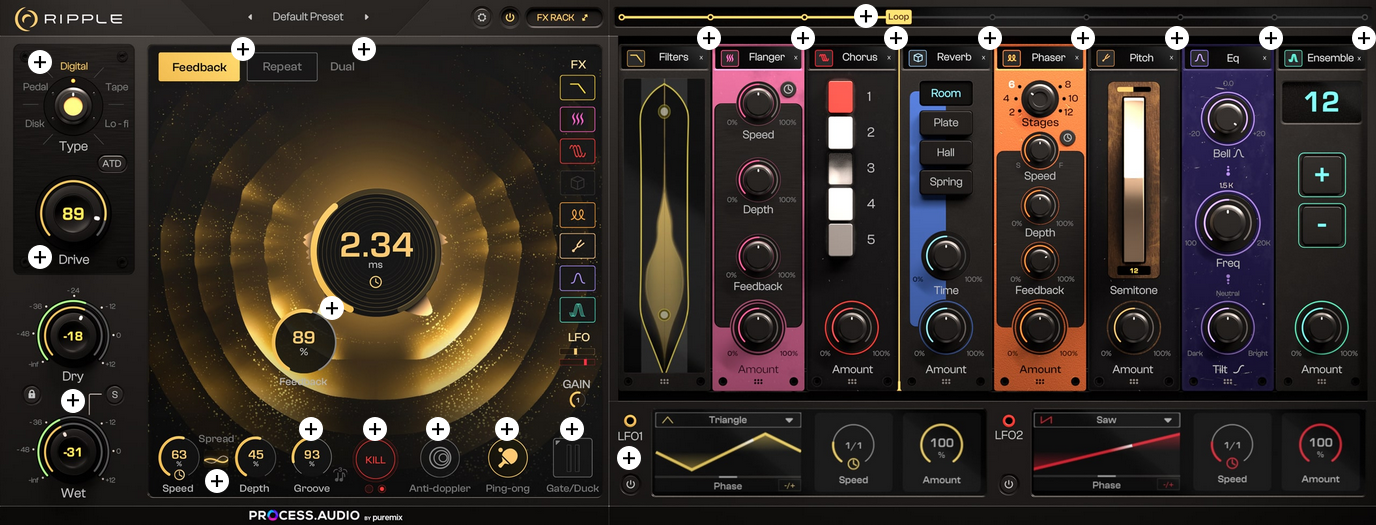Select the Hall reverb type button
Screen dimensions: 1376x525
coord(945,153)
